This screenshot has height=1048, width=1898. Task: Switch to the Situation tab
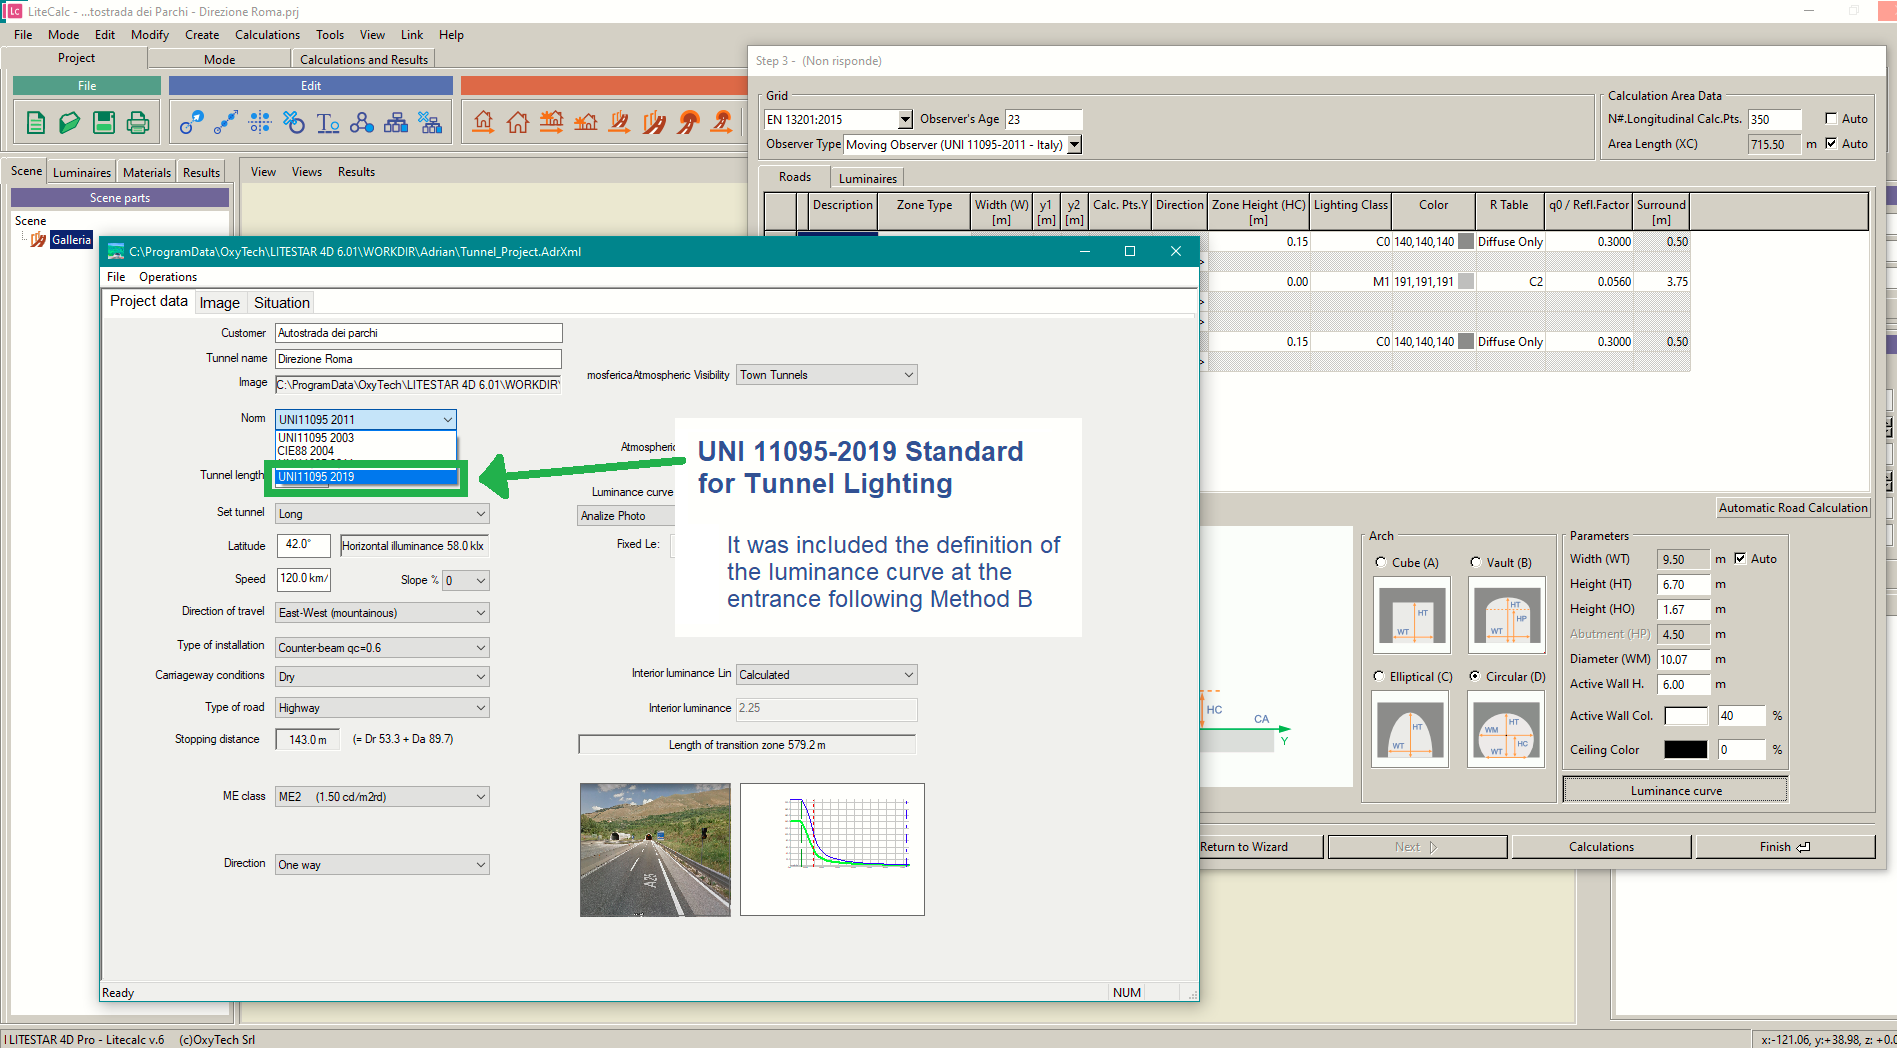coord(281,303)
